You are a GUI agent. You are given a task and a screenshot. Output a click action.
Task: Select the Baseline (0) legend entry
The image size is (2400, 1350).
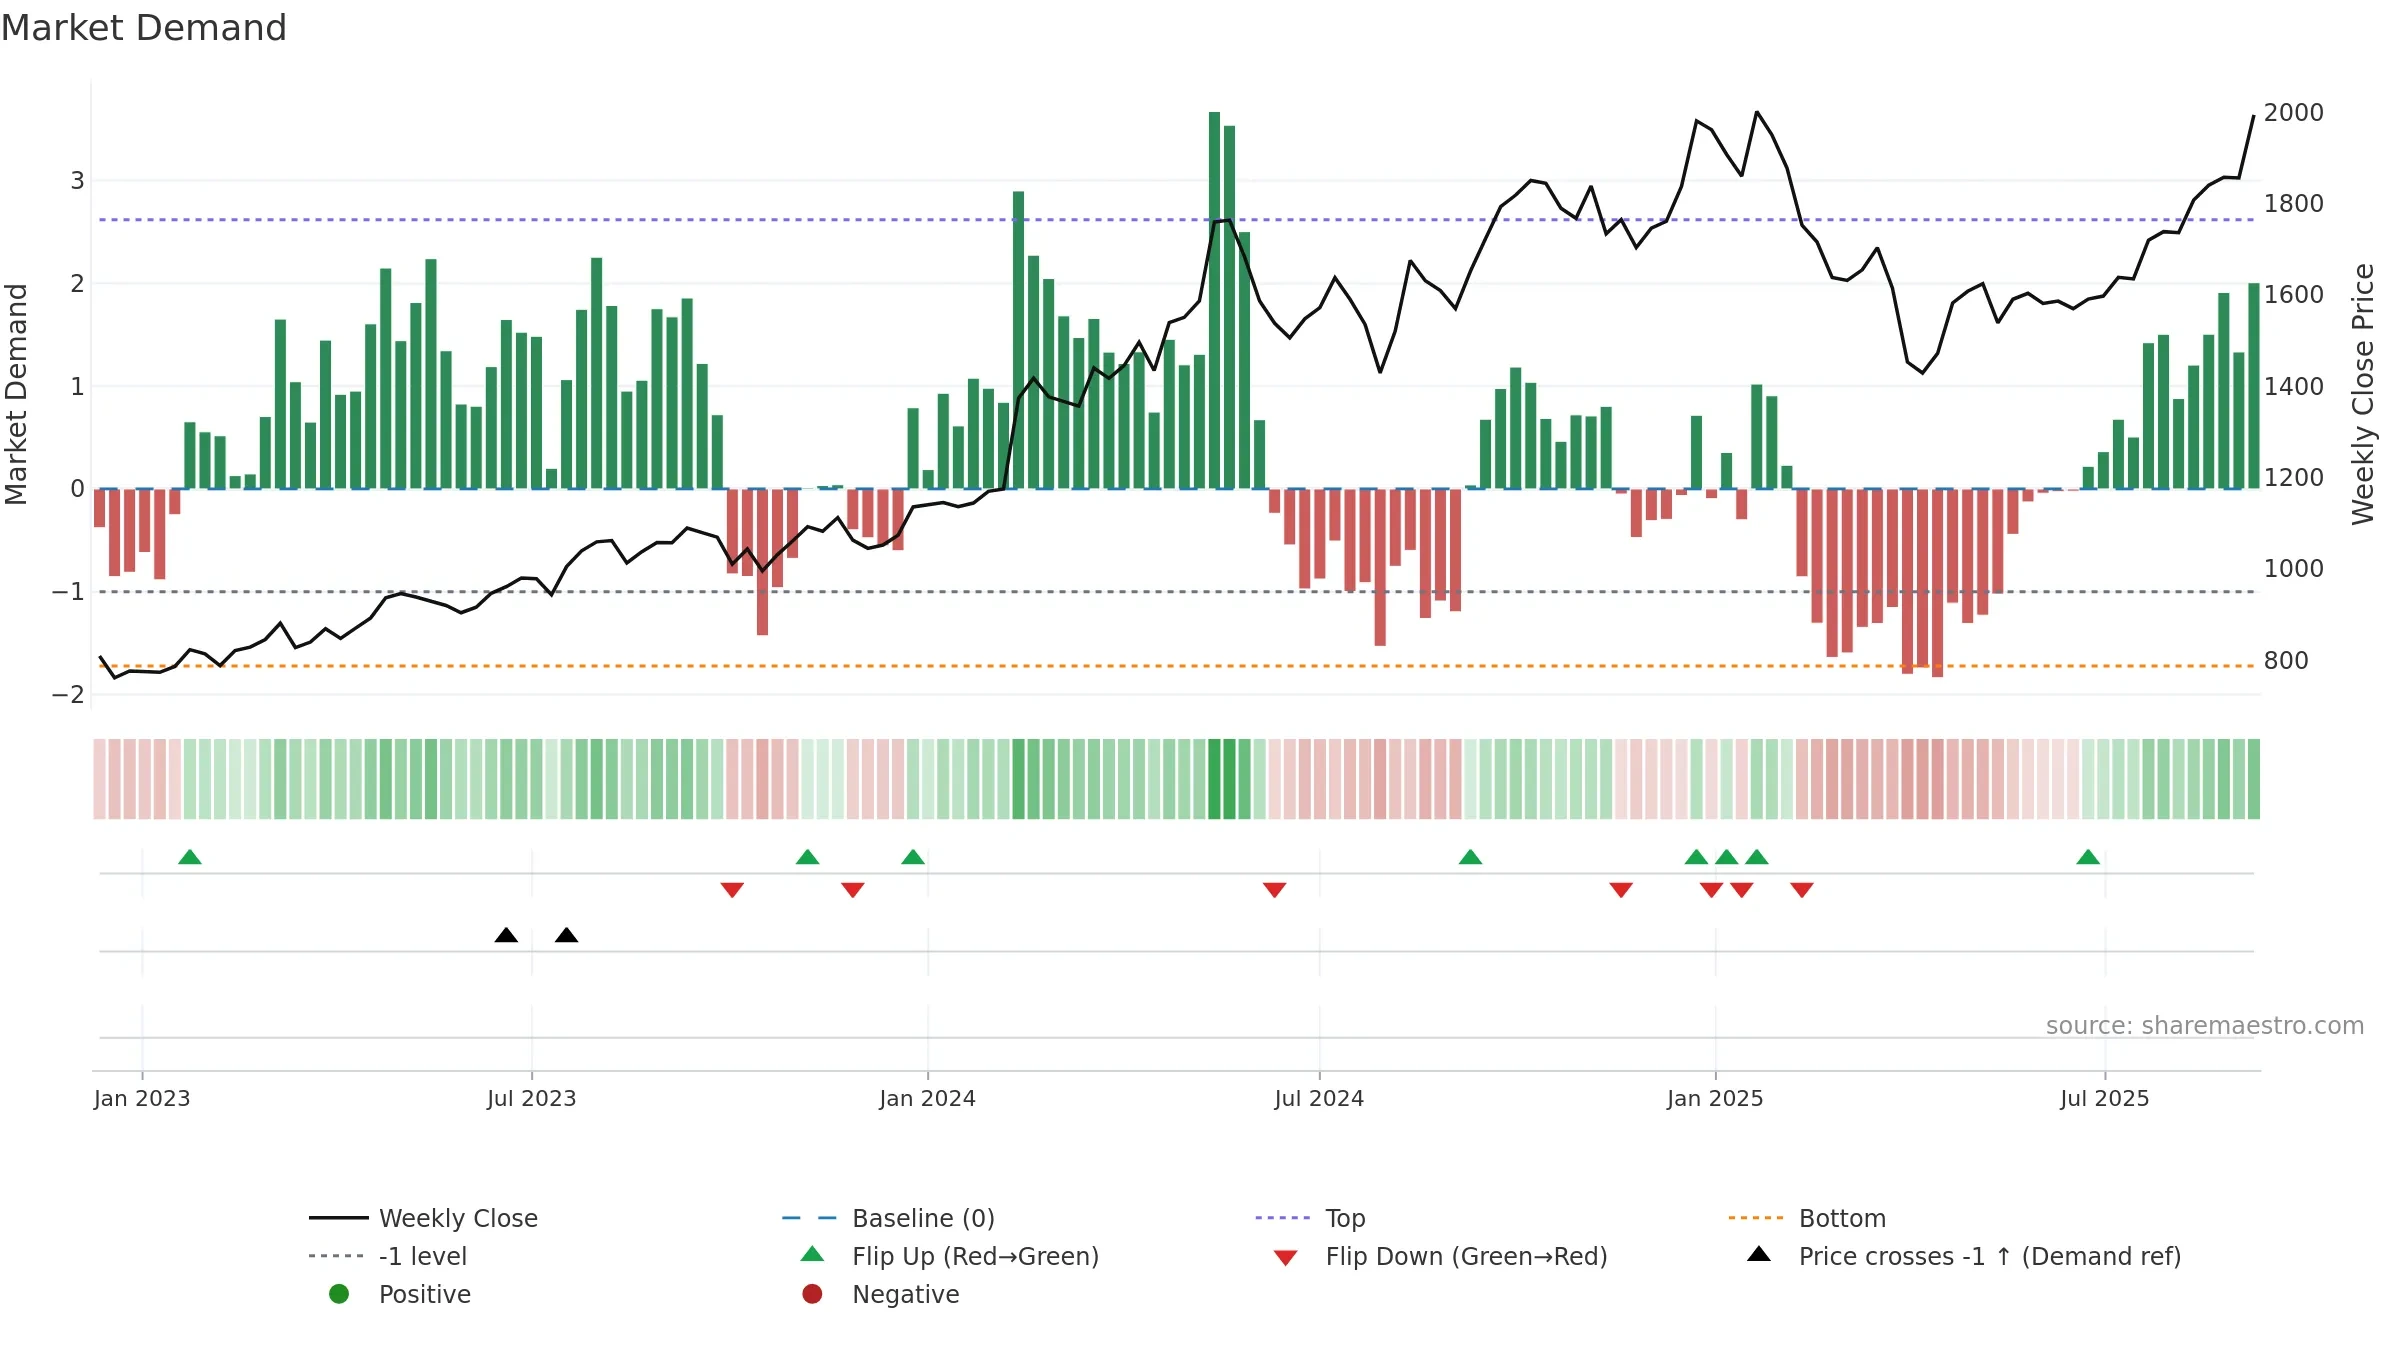(x=888, y=1218)
